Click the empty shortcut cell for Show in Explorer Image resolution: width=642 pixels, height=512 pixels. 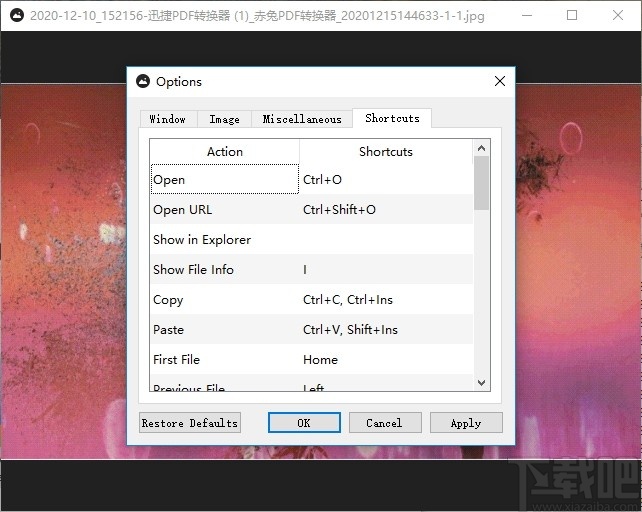pos(386,239)
